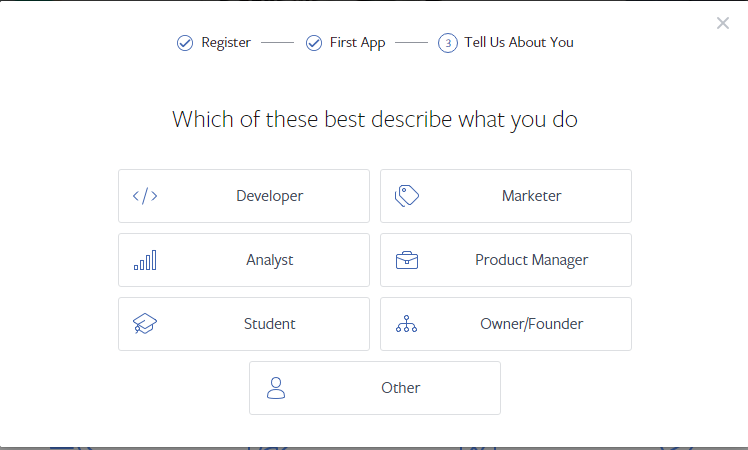Close the onboarding dialog
The image size is (748, 450).
[723, 23]
